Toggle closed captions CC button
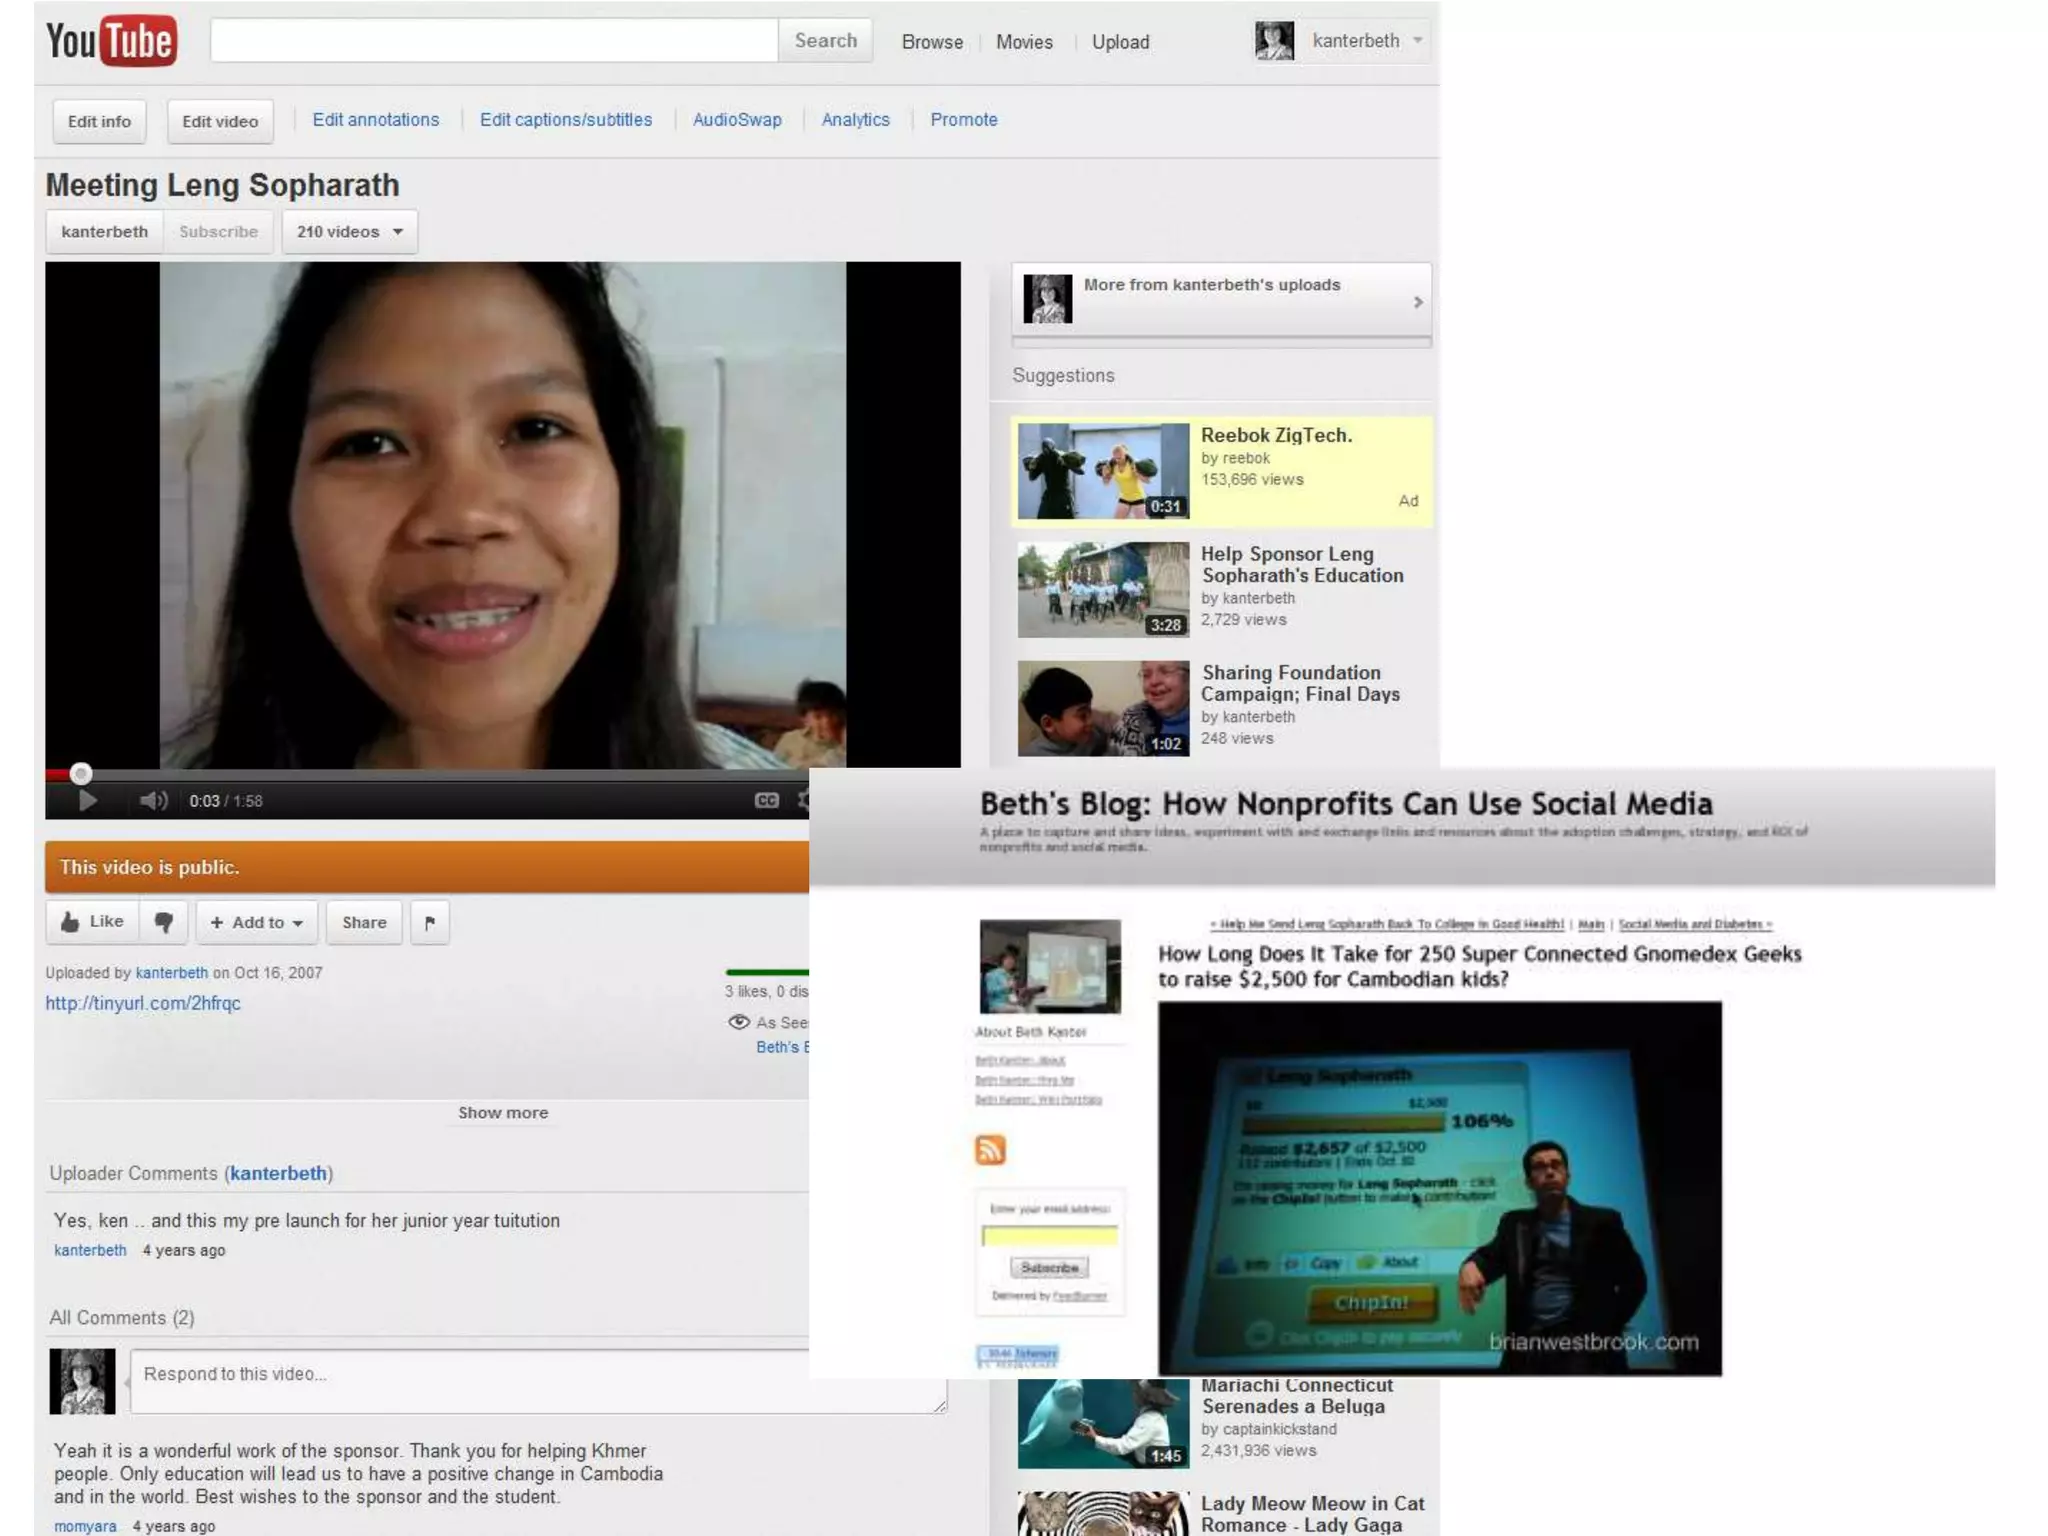This screenshot has width=2048, height=1536. [766, 800]
